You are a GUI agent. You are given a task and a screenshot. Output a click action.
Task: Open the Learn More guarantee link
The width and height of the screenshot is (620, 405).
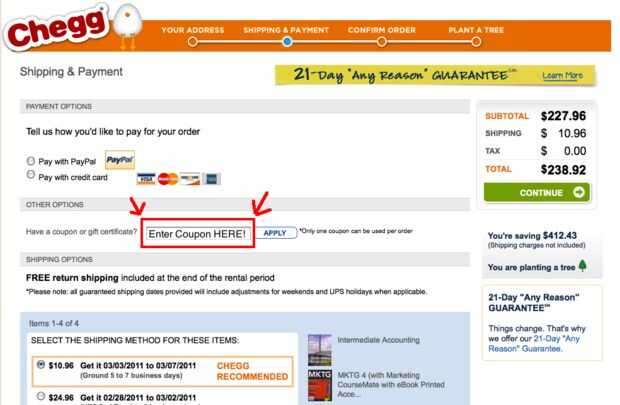562,76
